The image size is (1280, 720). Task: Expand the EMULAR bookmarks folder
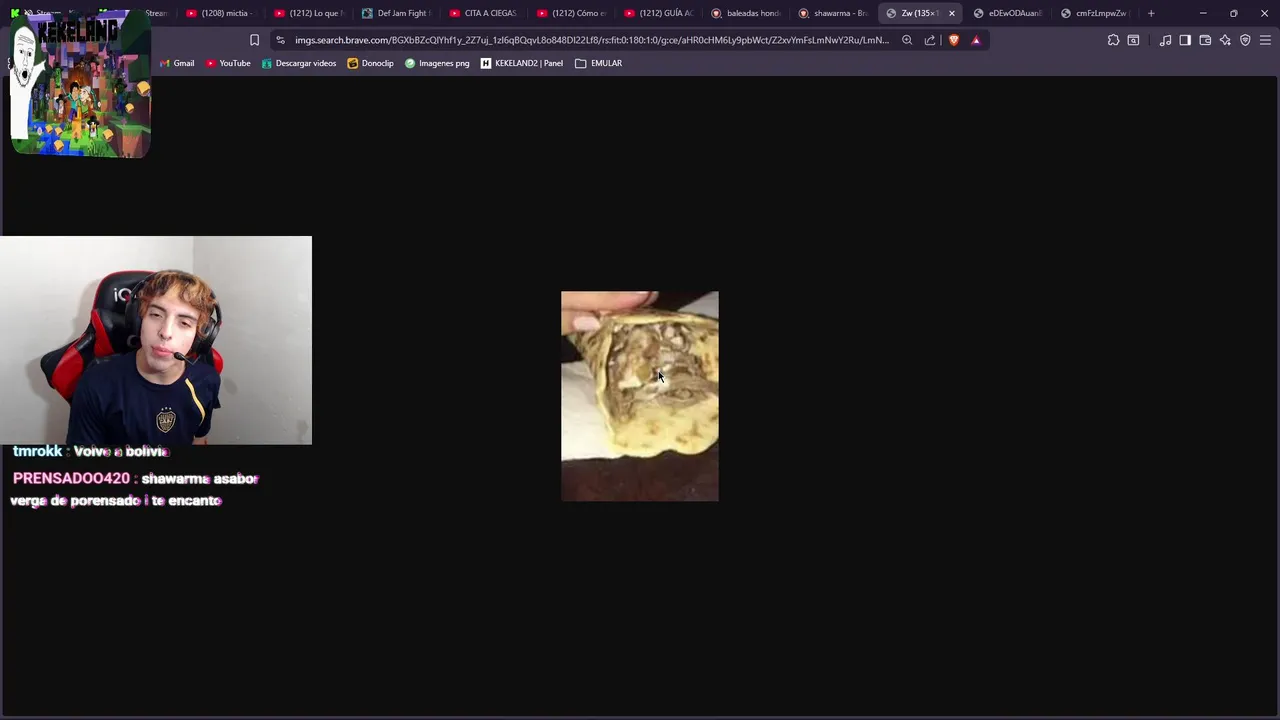coord(599,63)
